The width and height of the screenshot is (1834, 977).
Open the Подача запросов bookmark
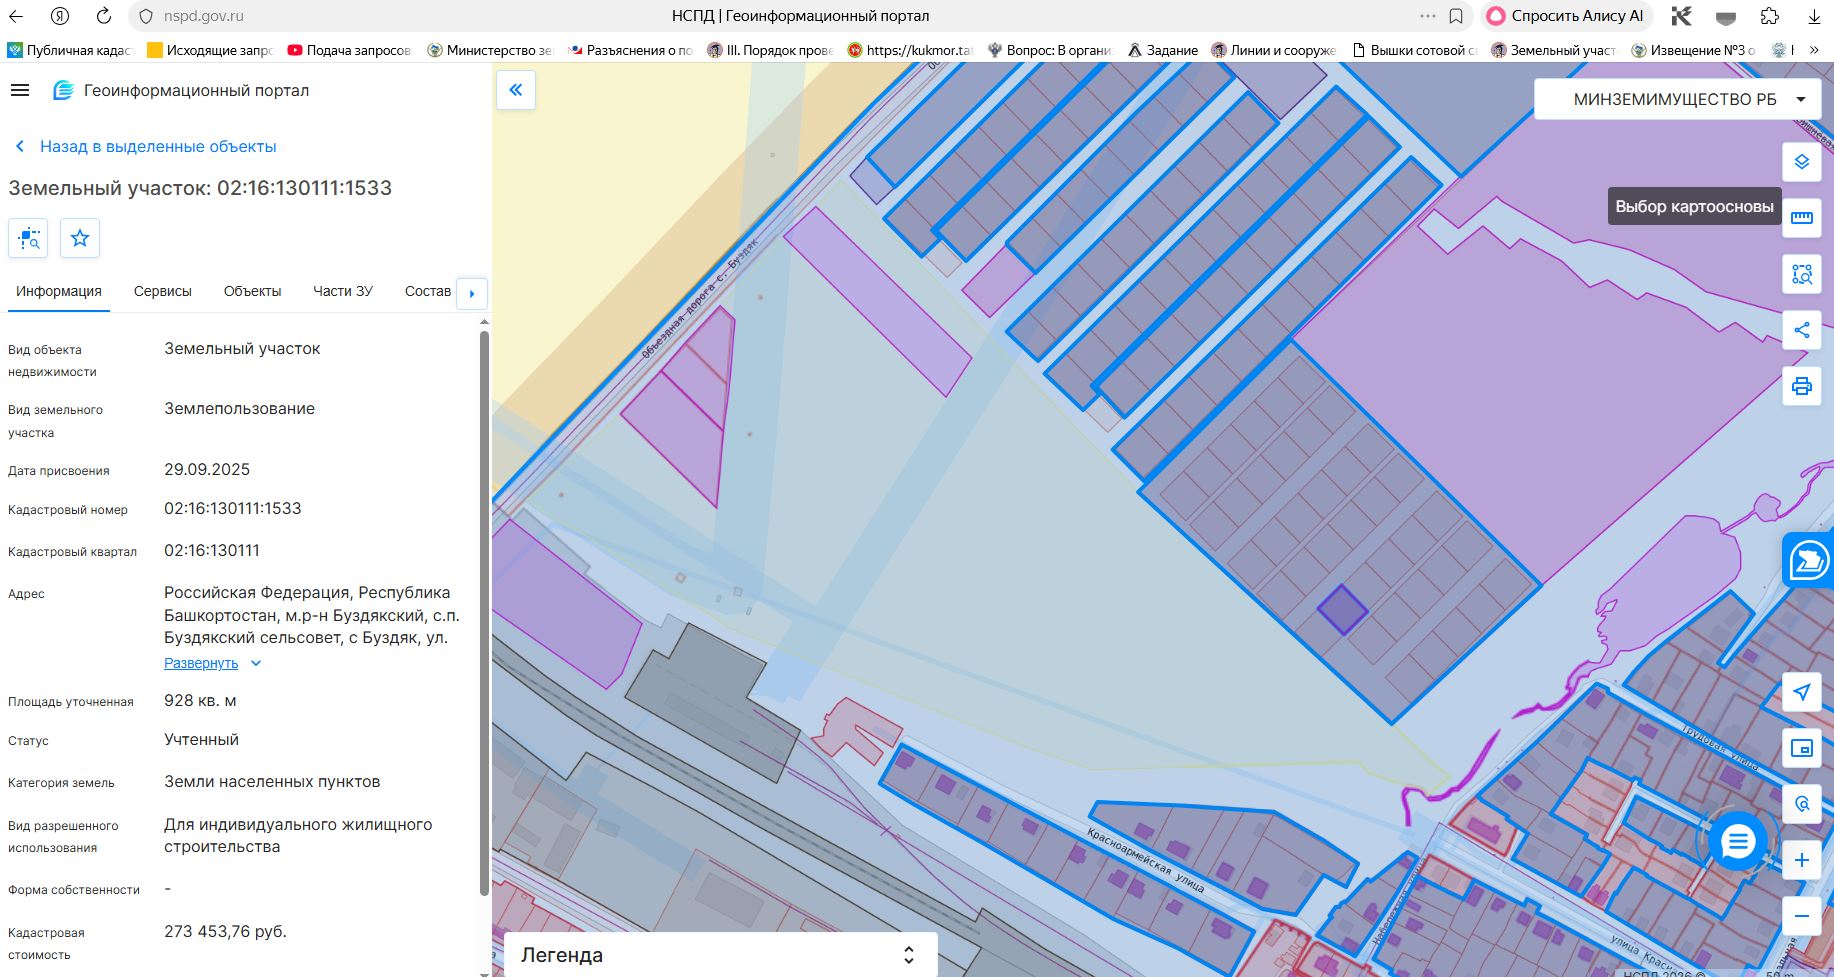click(349, 50)
